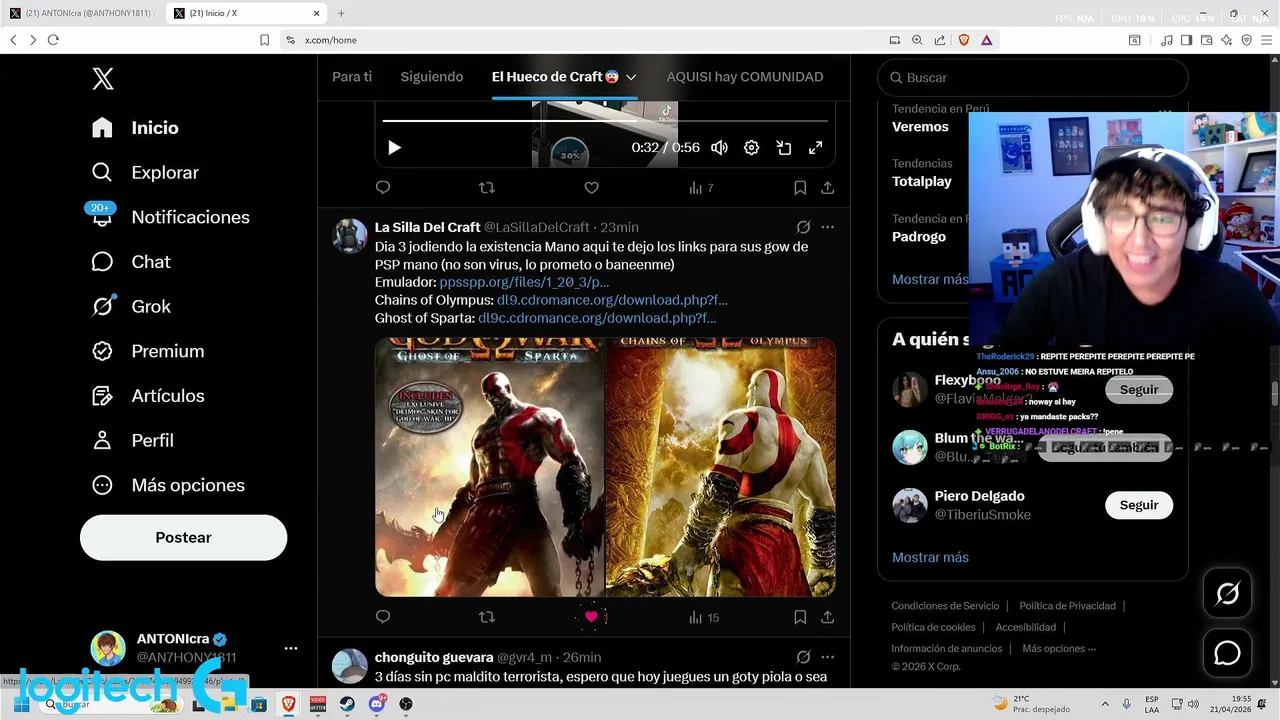Follow Piero Delgado
Screen dimensions: 1280x720
click(1139, 505)
